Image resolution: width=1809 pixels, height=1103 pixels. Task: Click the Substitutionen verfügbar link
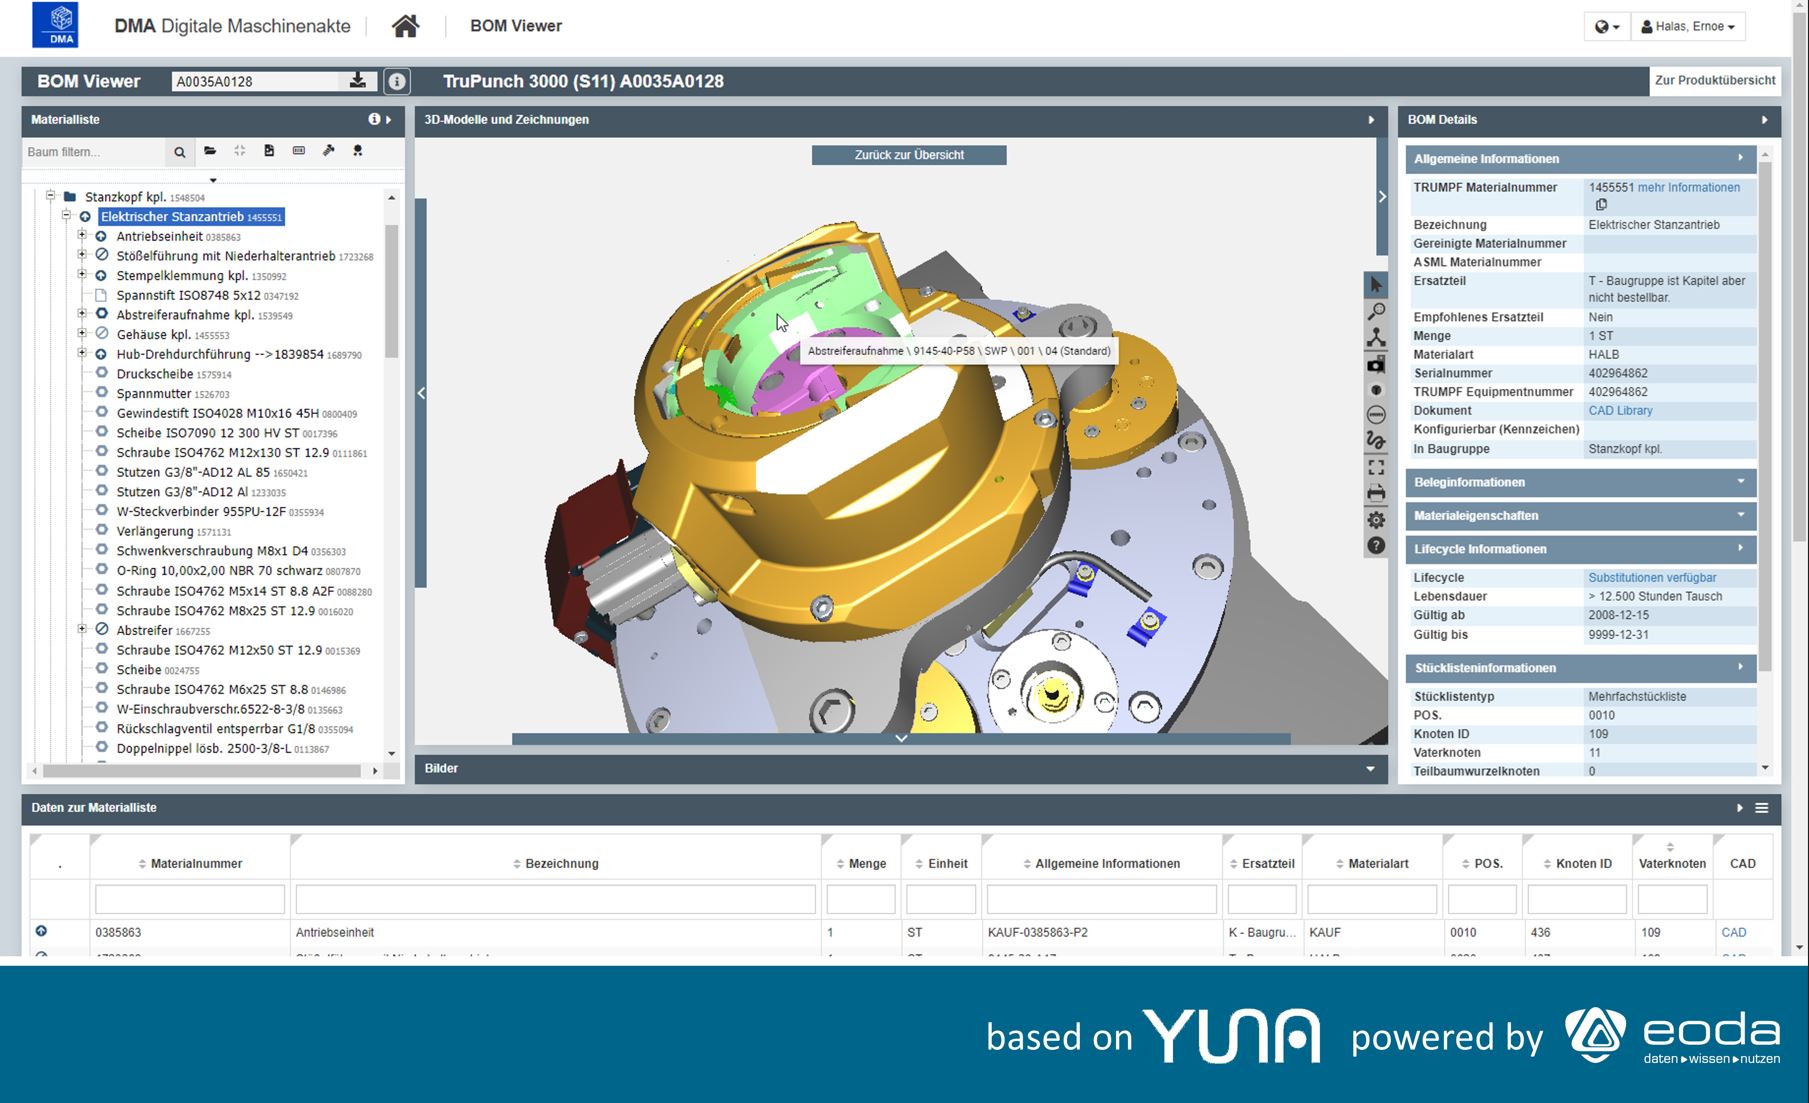point(1652,578)
